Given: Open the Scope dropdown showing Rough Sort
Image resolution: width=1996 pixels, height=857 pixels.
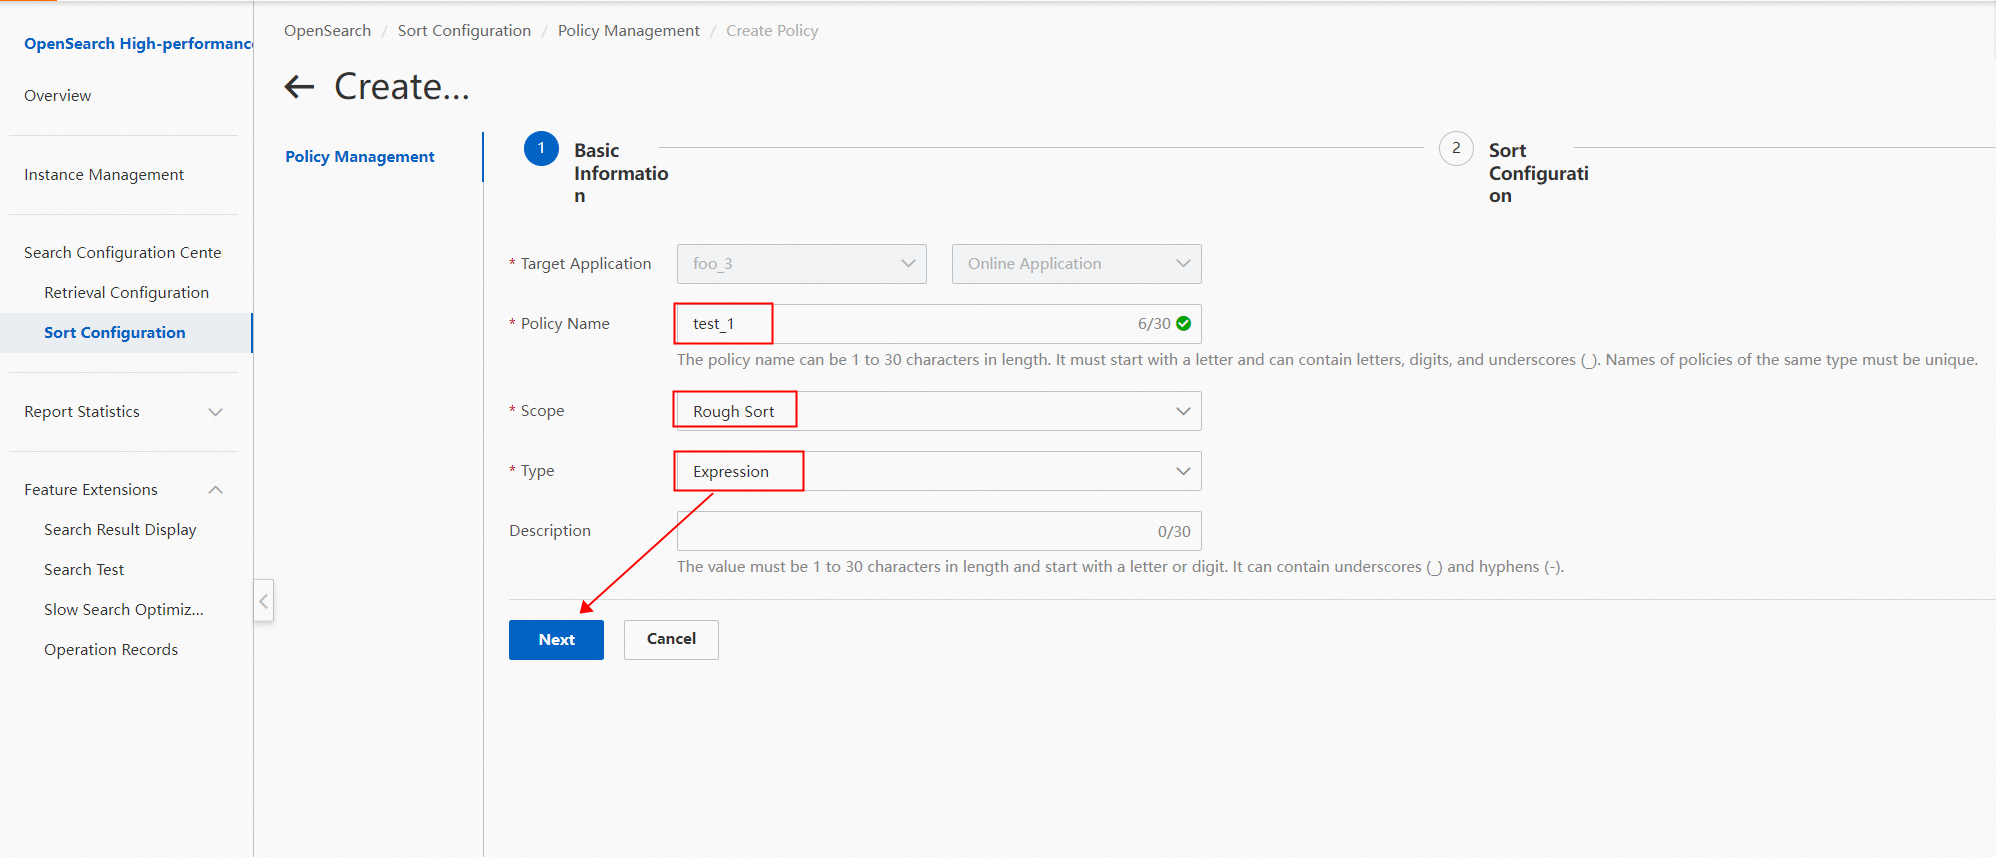Looking at the screenshot, I should click(939, 411).
